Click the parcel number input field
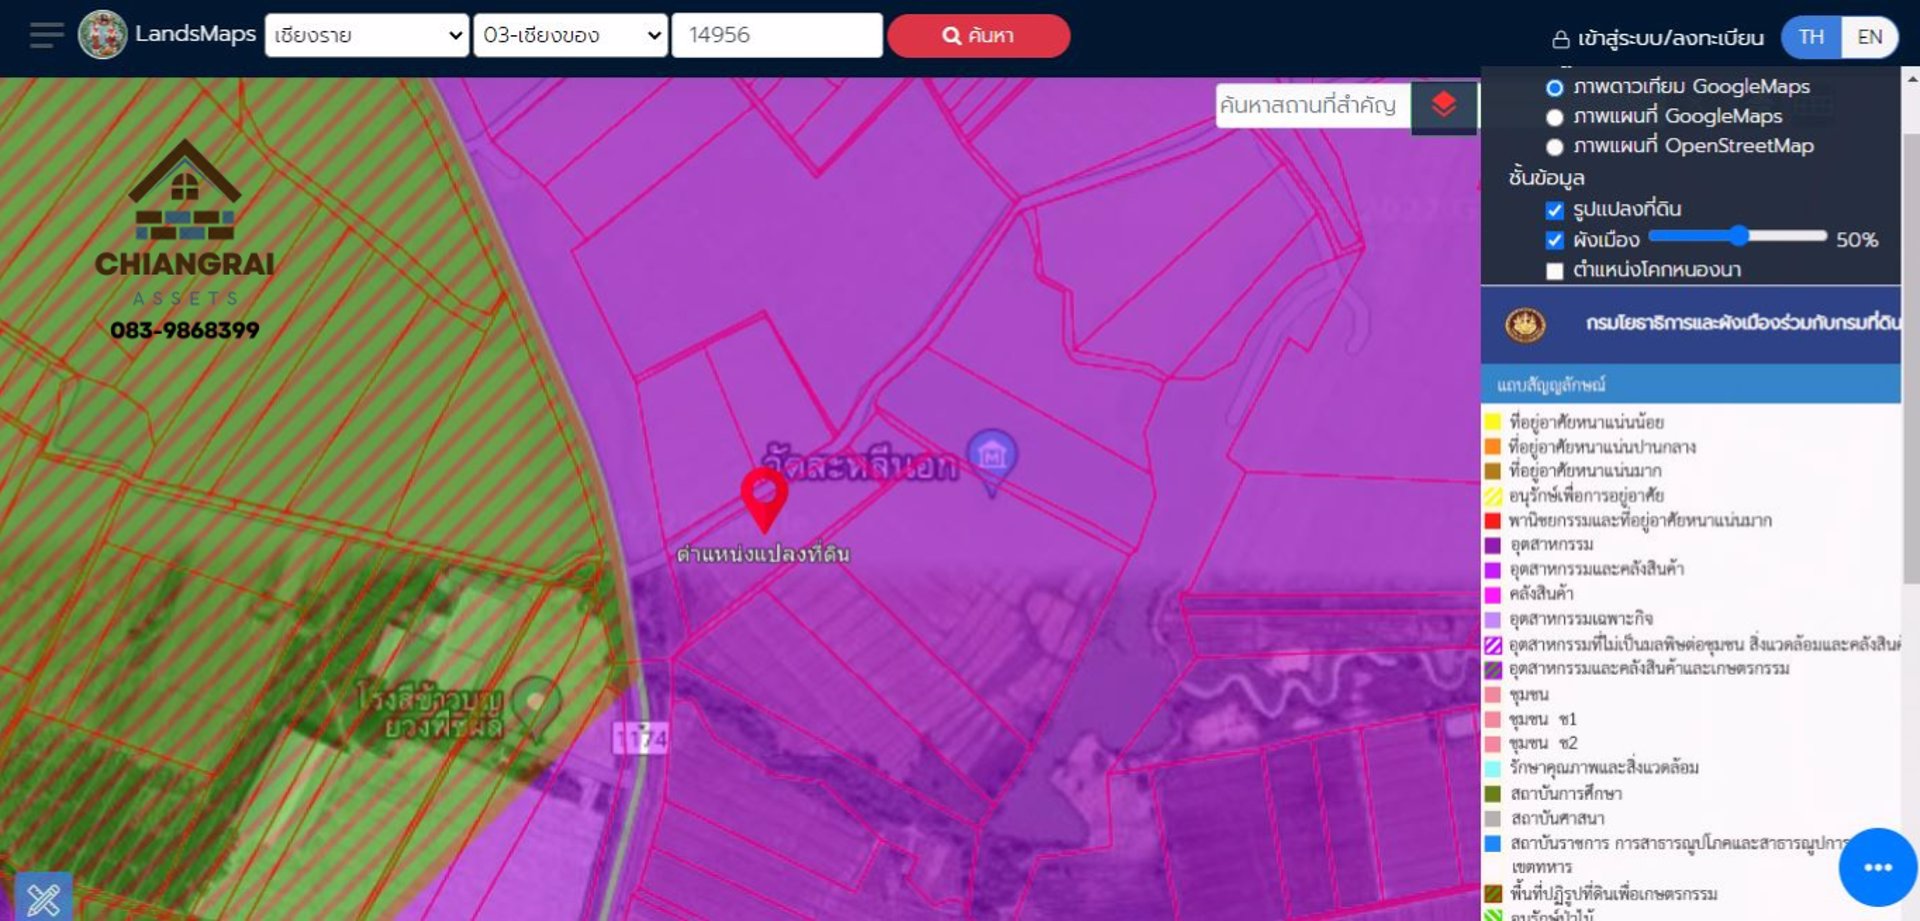 tap(777, 36)
